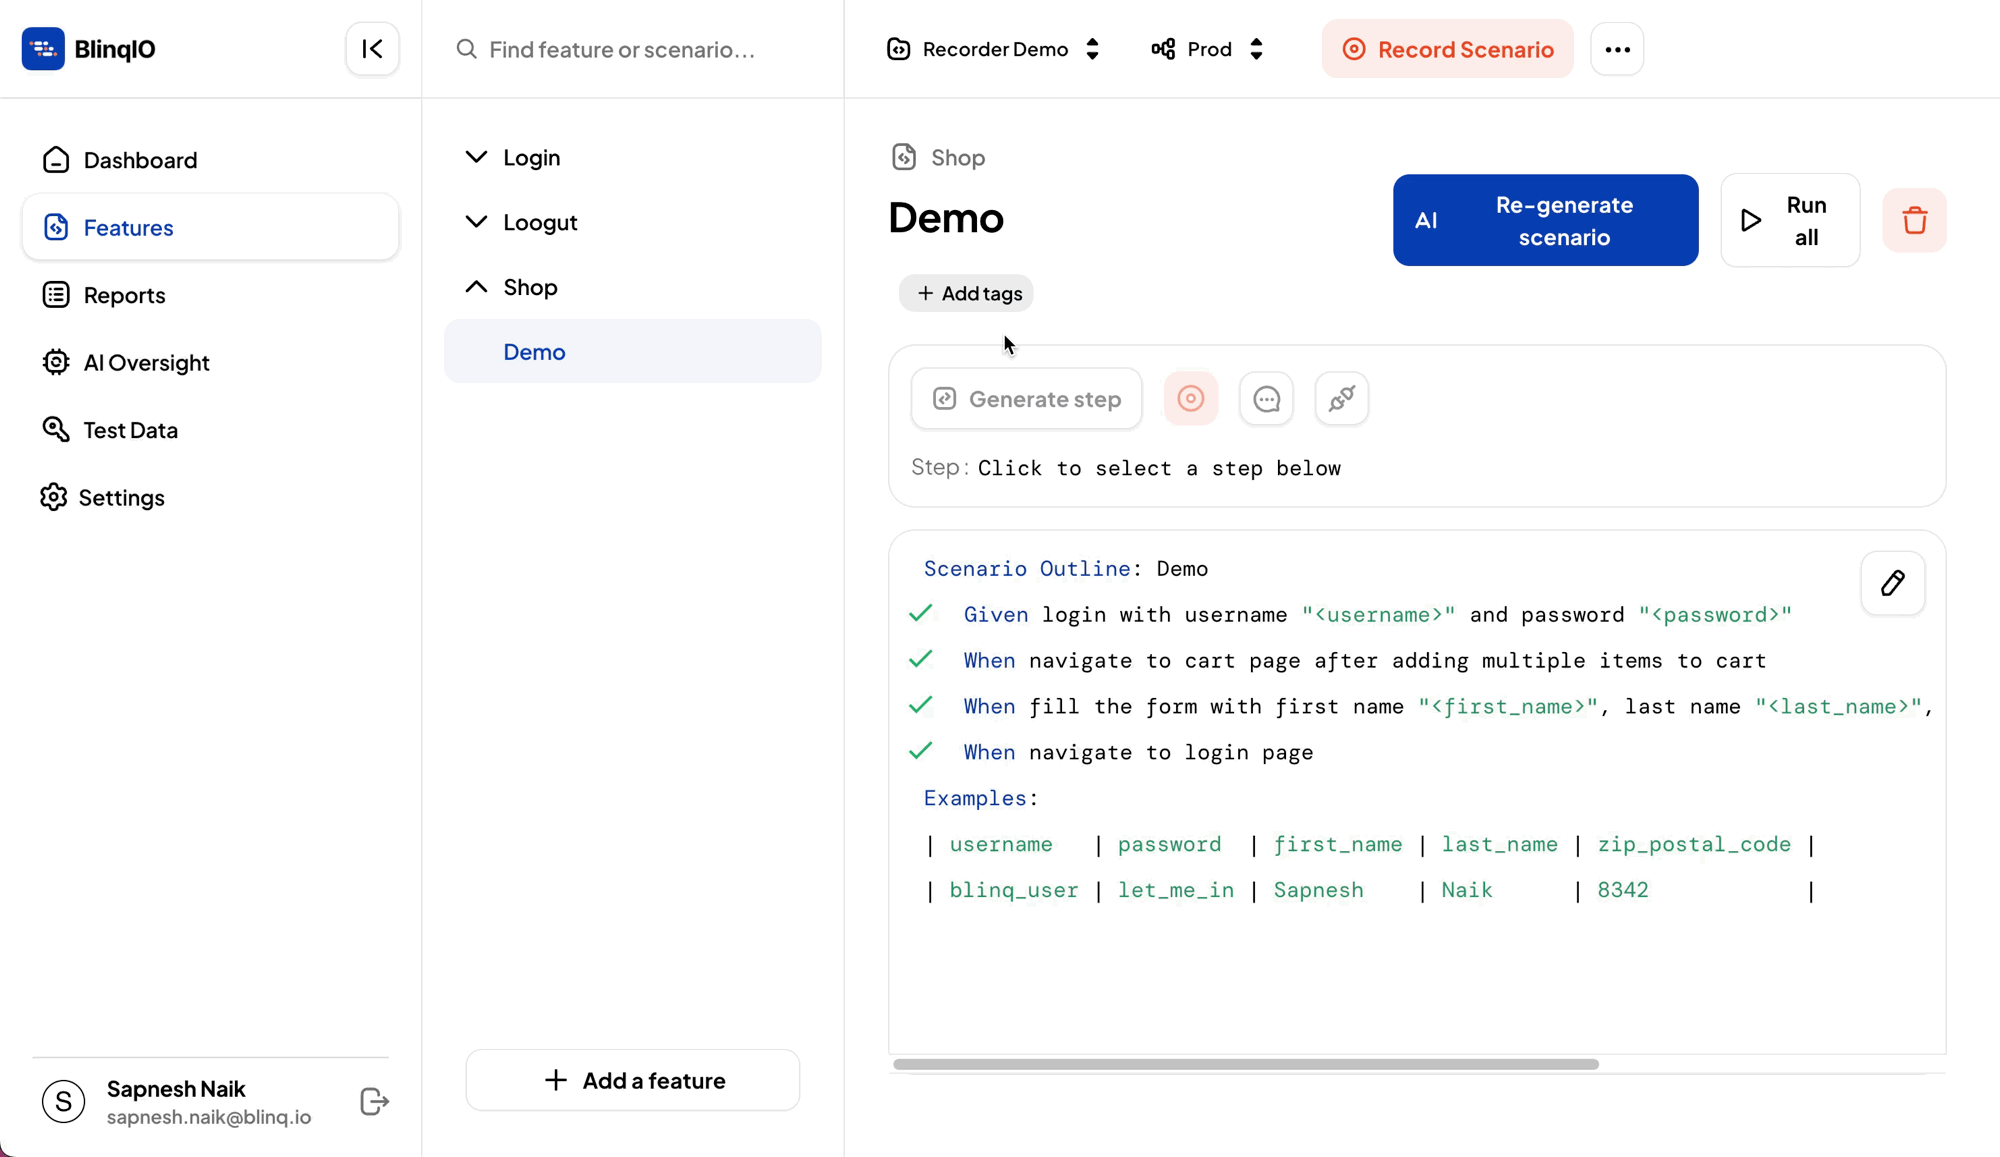The width and height of the screenshot is (2000, 1157).
Task: Expand the Logout feature tree item
Action: pos(479,222)
